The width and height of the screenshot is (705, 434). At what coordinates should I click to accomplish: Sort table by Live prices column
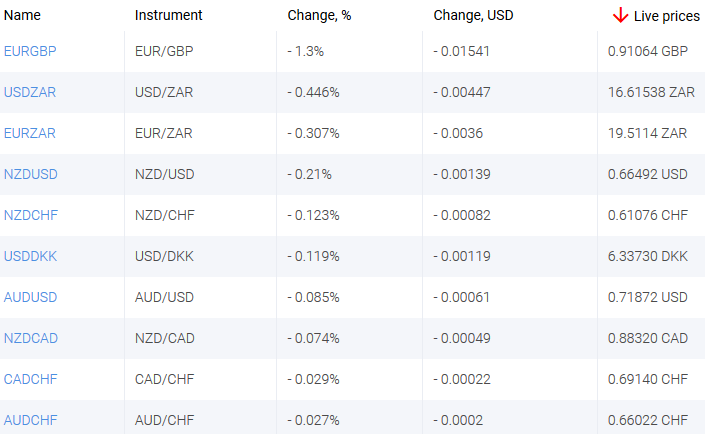click(x=667, y=16)
